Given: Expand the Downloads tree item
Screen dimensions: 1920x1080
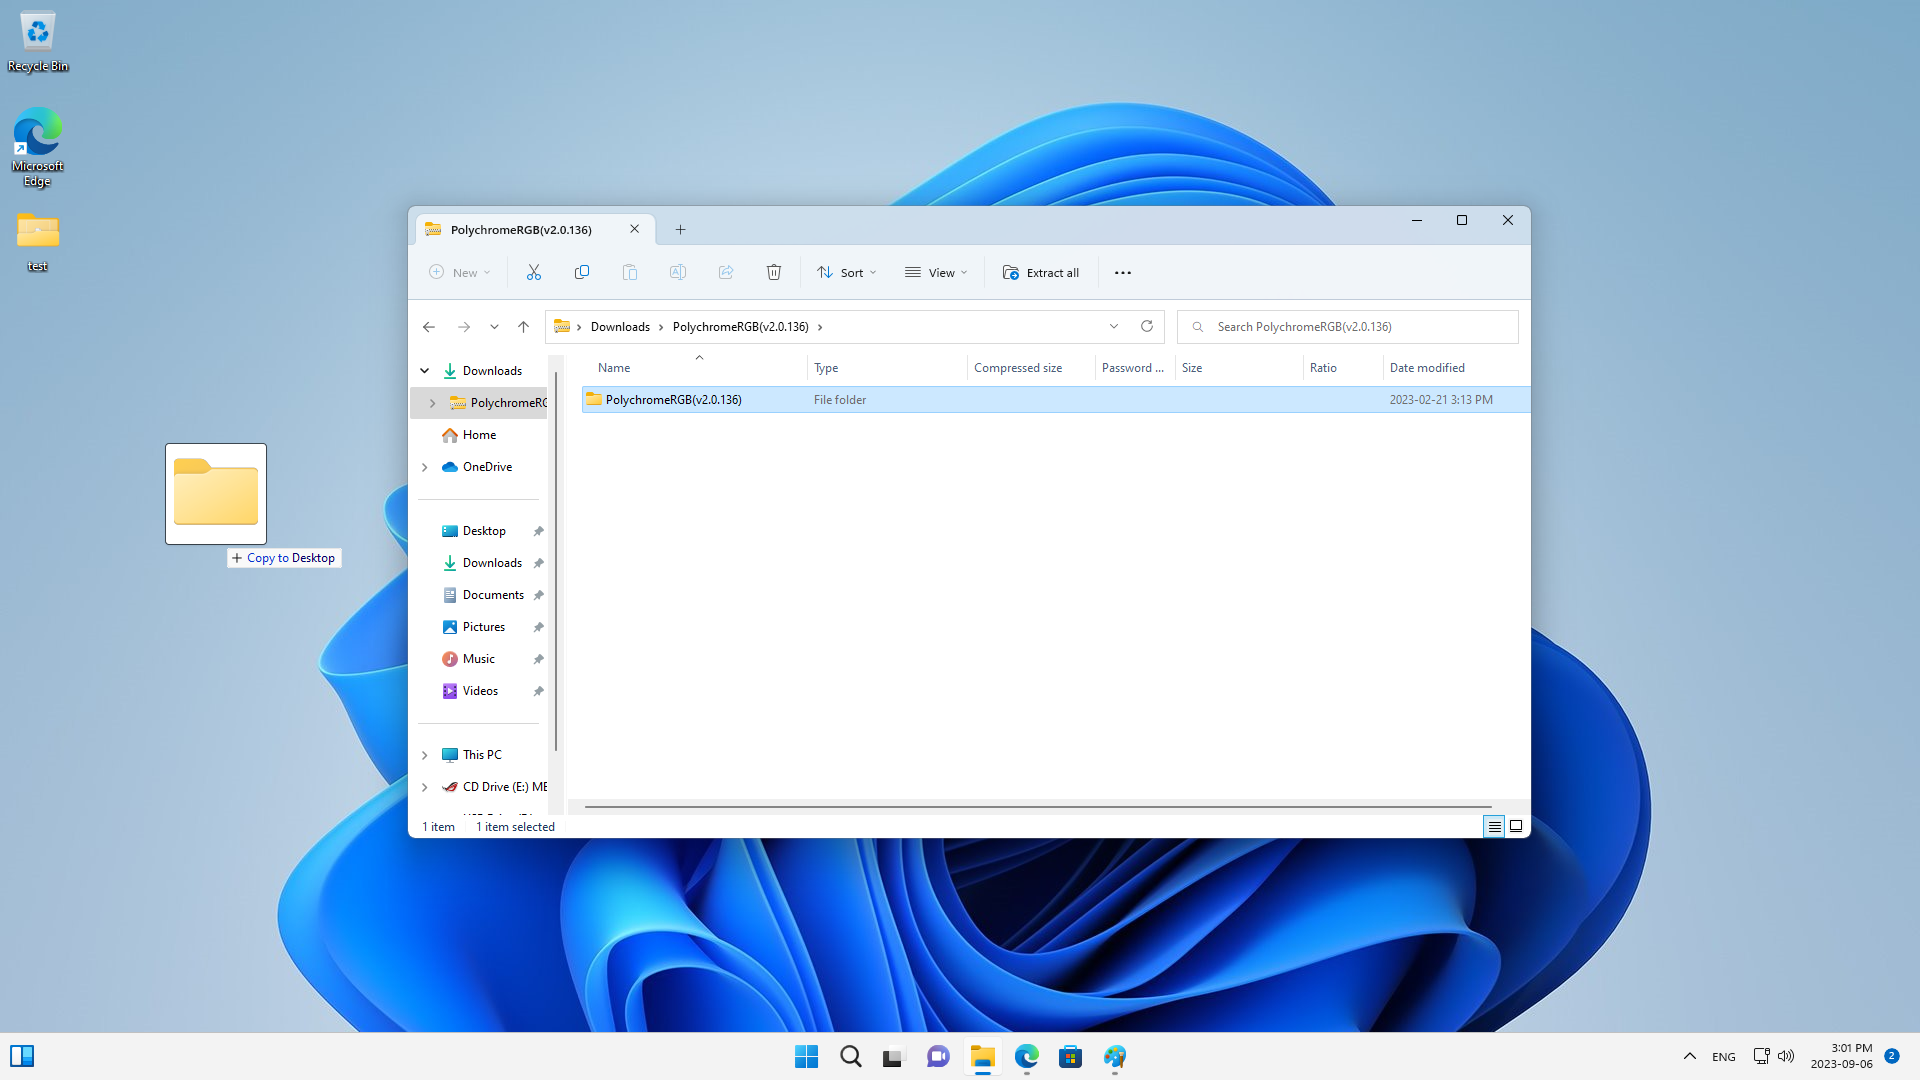Looking at the screenshot, I should (x=425, y=369).
